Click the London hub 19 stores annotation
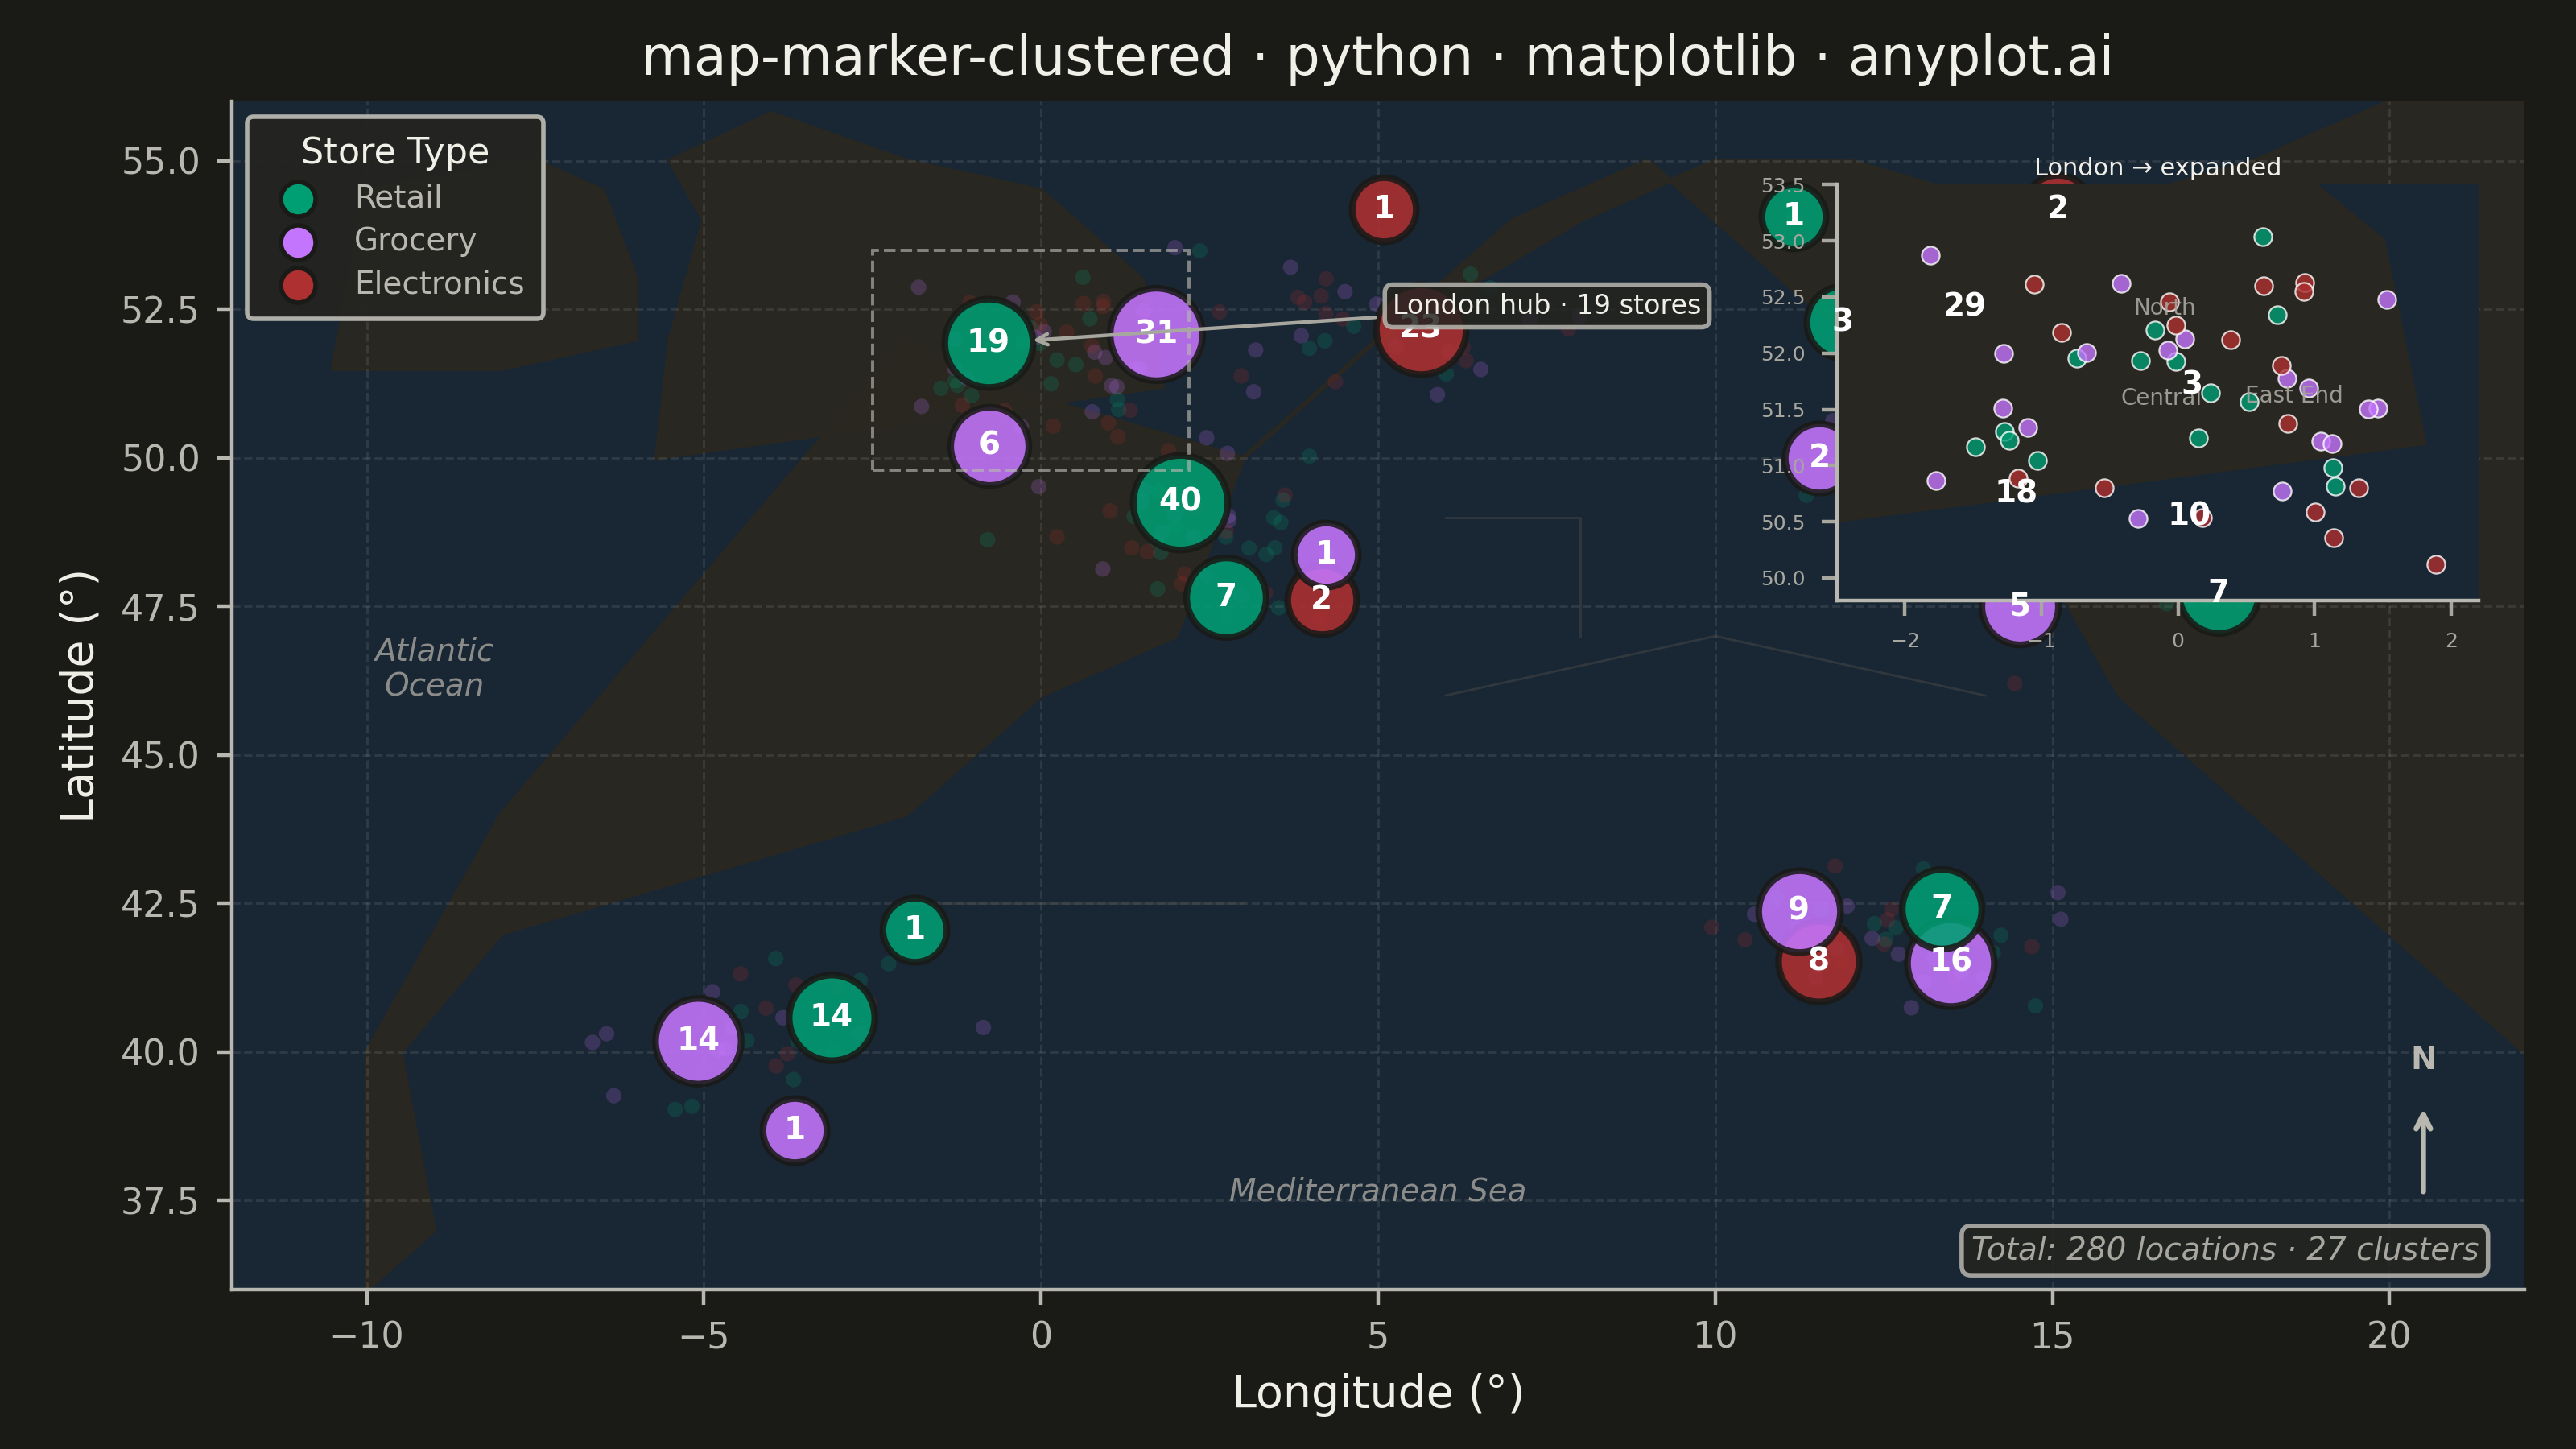 click(1546, 305)
